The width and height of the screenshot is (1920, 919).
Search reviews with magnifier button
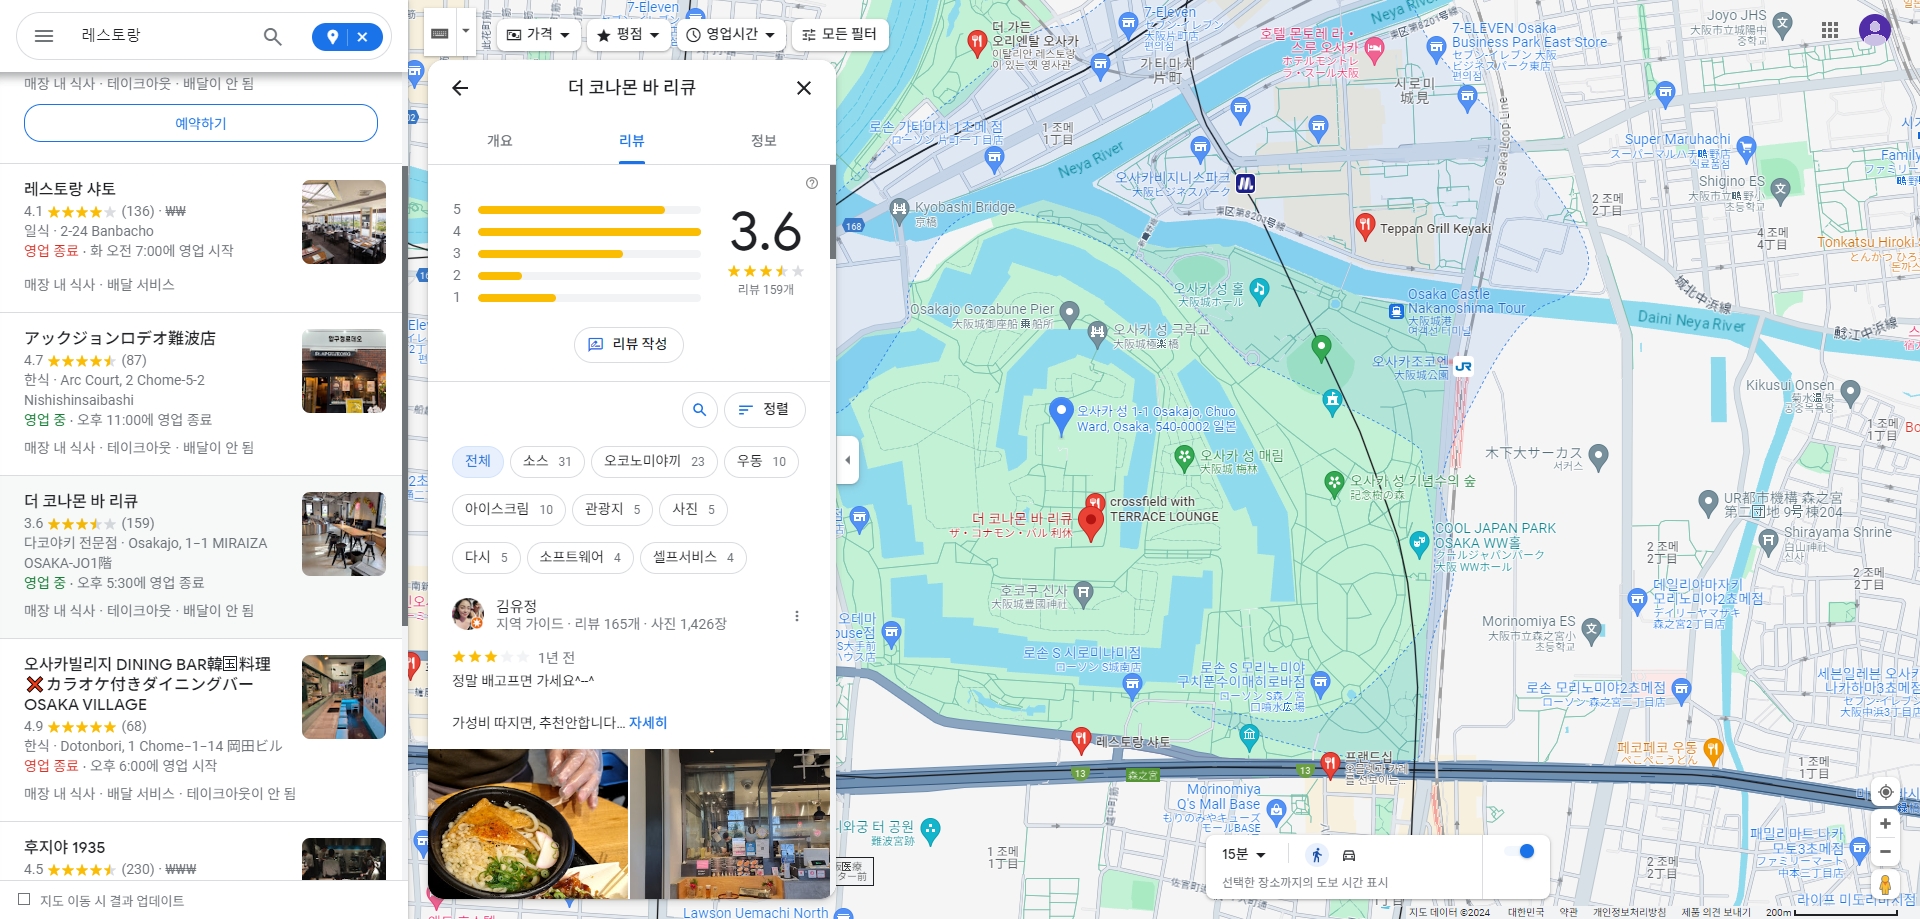pyautogui.click(x=700, y=409)
